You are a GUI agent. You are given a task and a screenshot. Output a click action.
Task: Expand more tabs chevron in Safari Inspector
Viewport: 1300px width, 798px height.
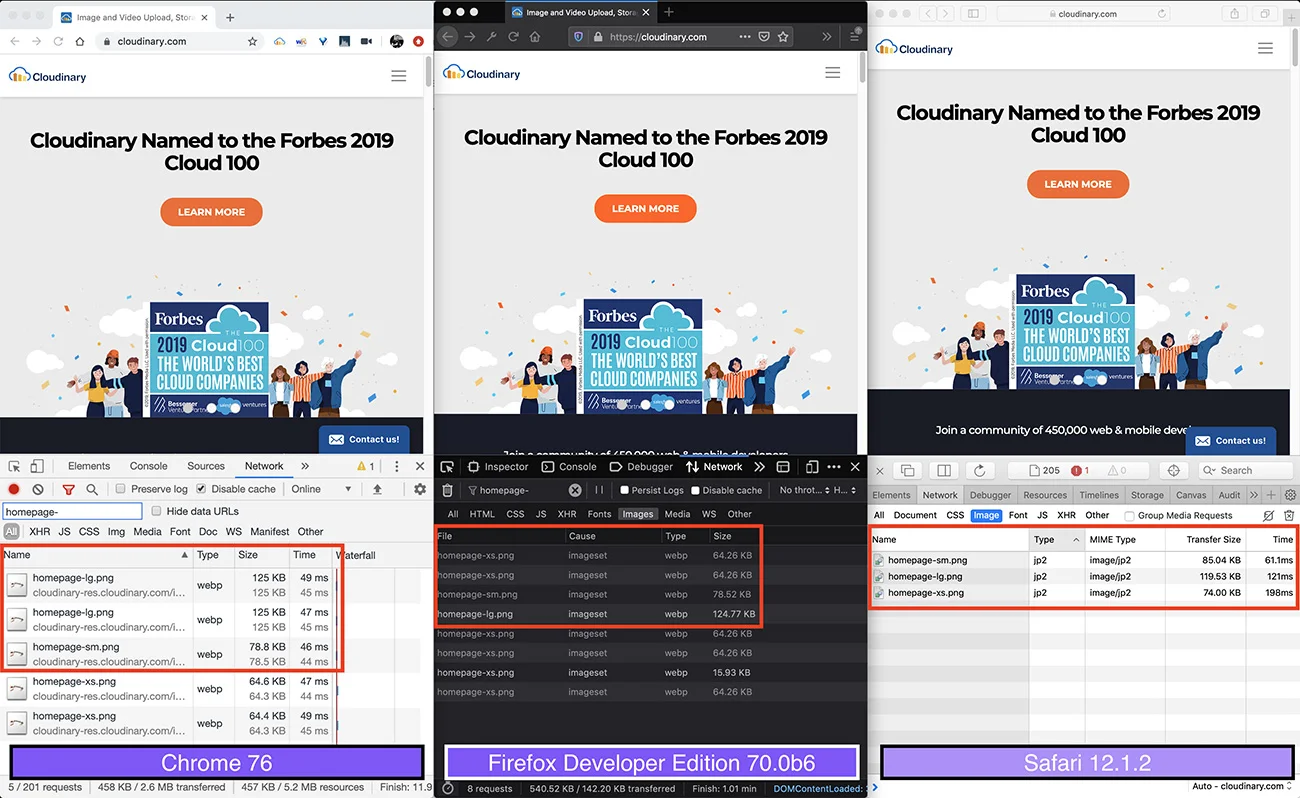pyautogui.click(x=1254, y=495)
